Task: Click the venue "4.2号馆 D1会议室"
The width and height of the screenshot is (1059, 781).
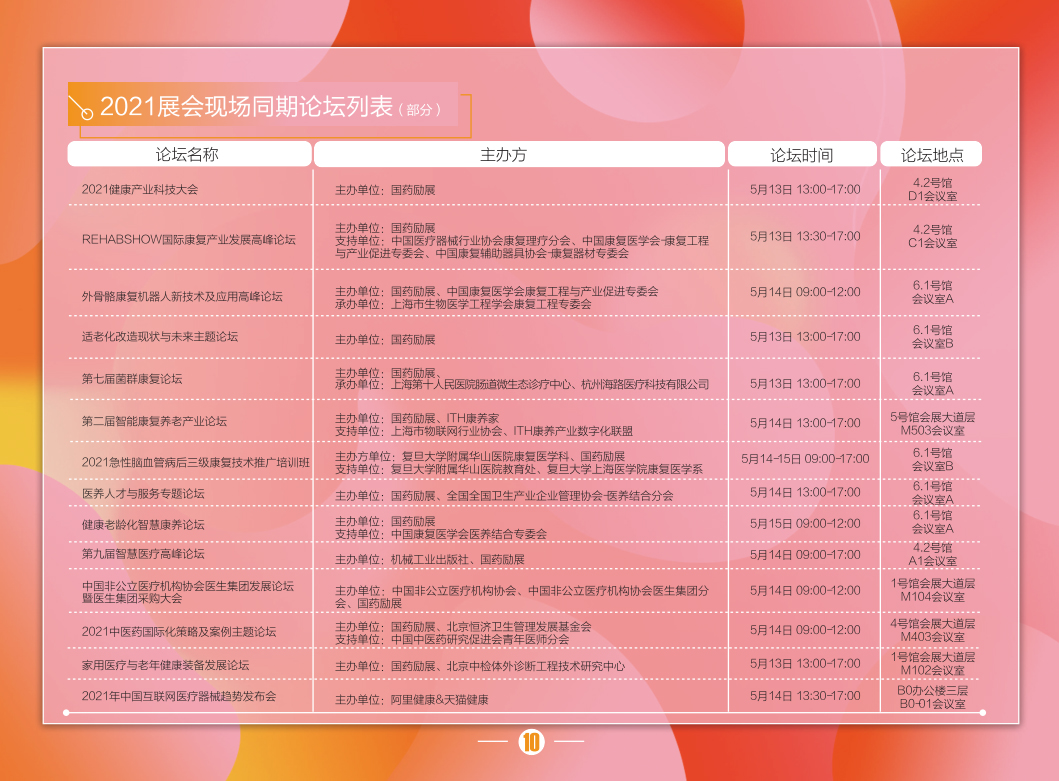Action: coord(933,189)
